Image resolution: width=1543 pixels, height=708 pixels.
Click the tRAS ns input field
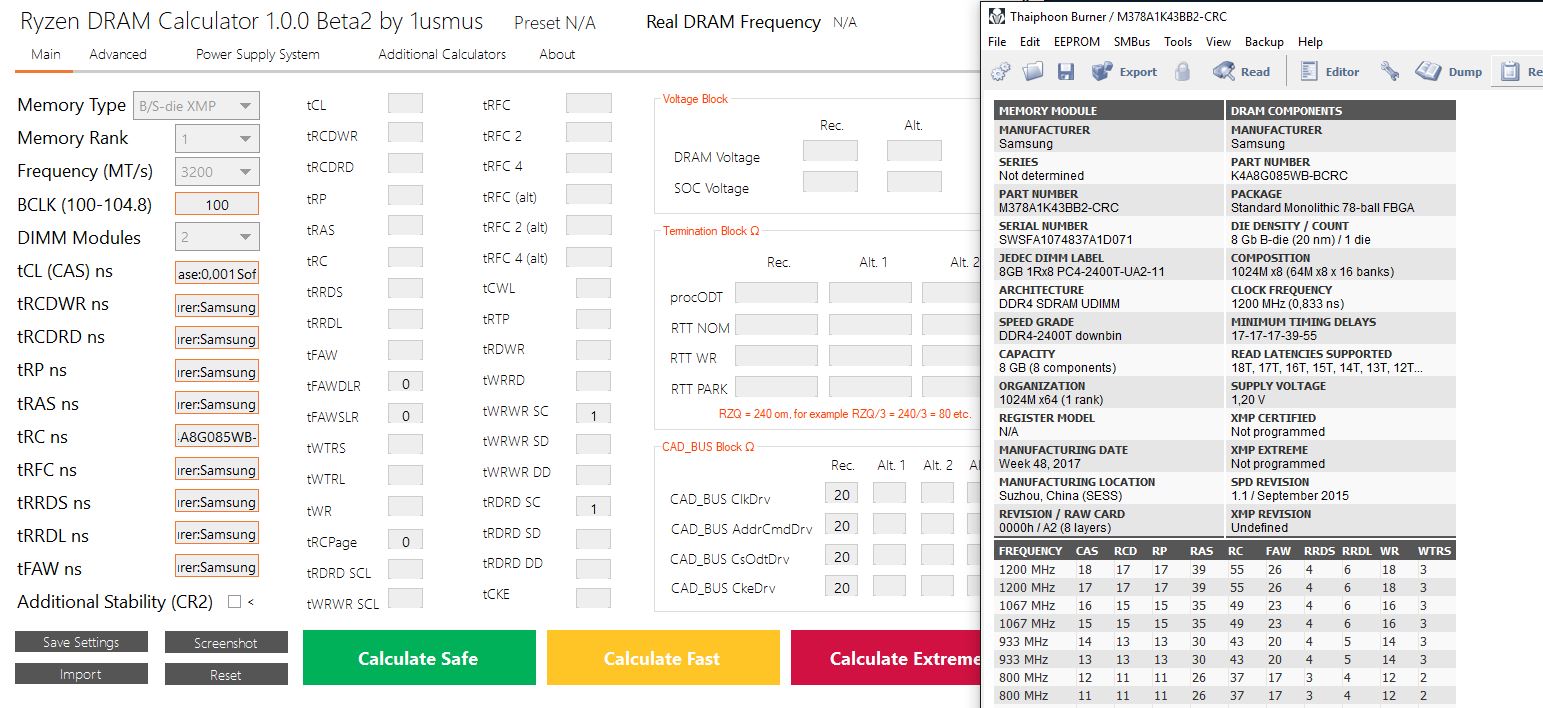click(x=217, y=404)
